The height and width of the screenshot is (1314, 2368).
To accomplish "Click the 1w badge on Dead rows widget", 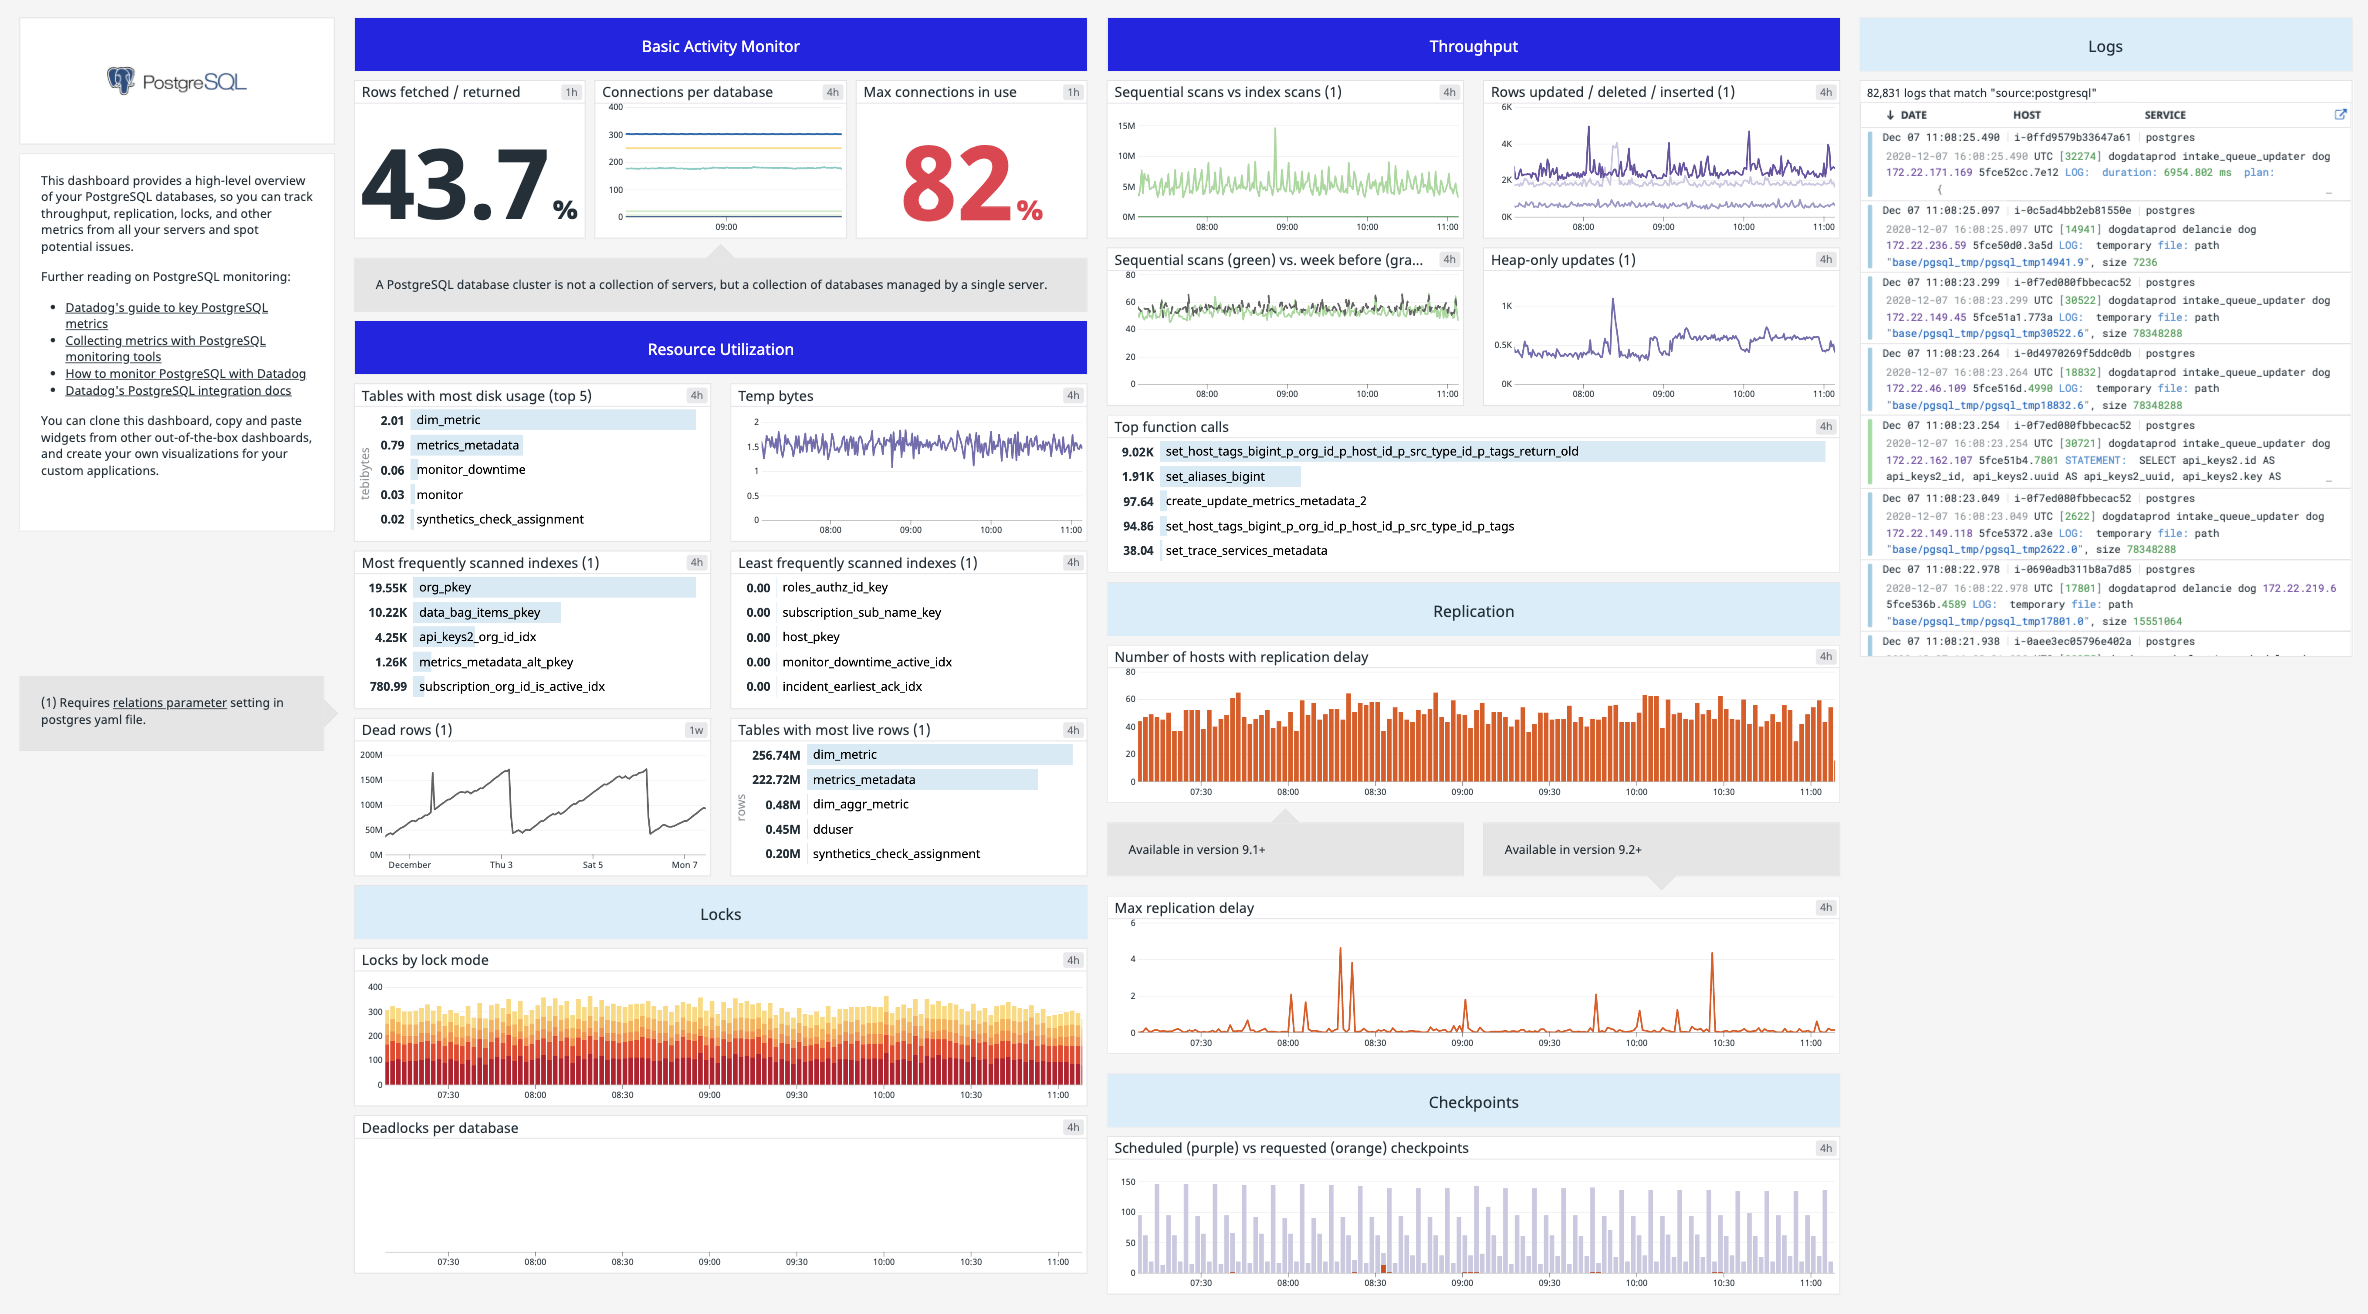I will [x=696, y=730].
